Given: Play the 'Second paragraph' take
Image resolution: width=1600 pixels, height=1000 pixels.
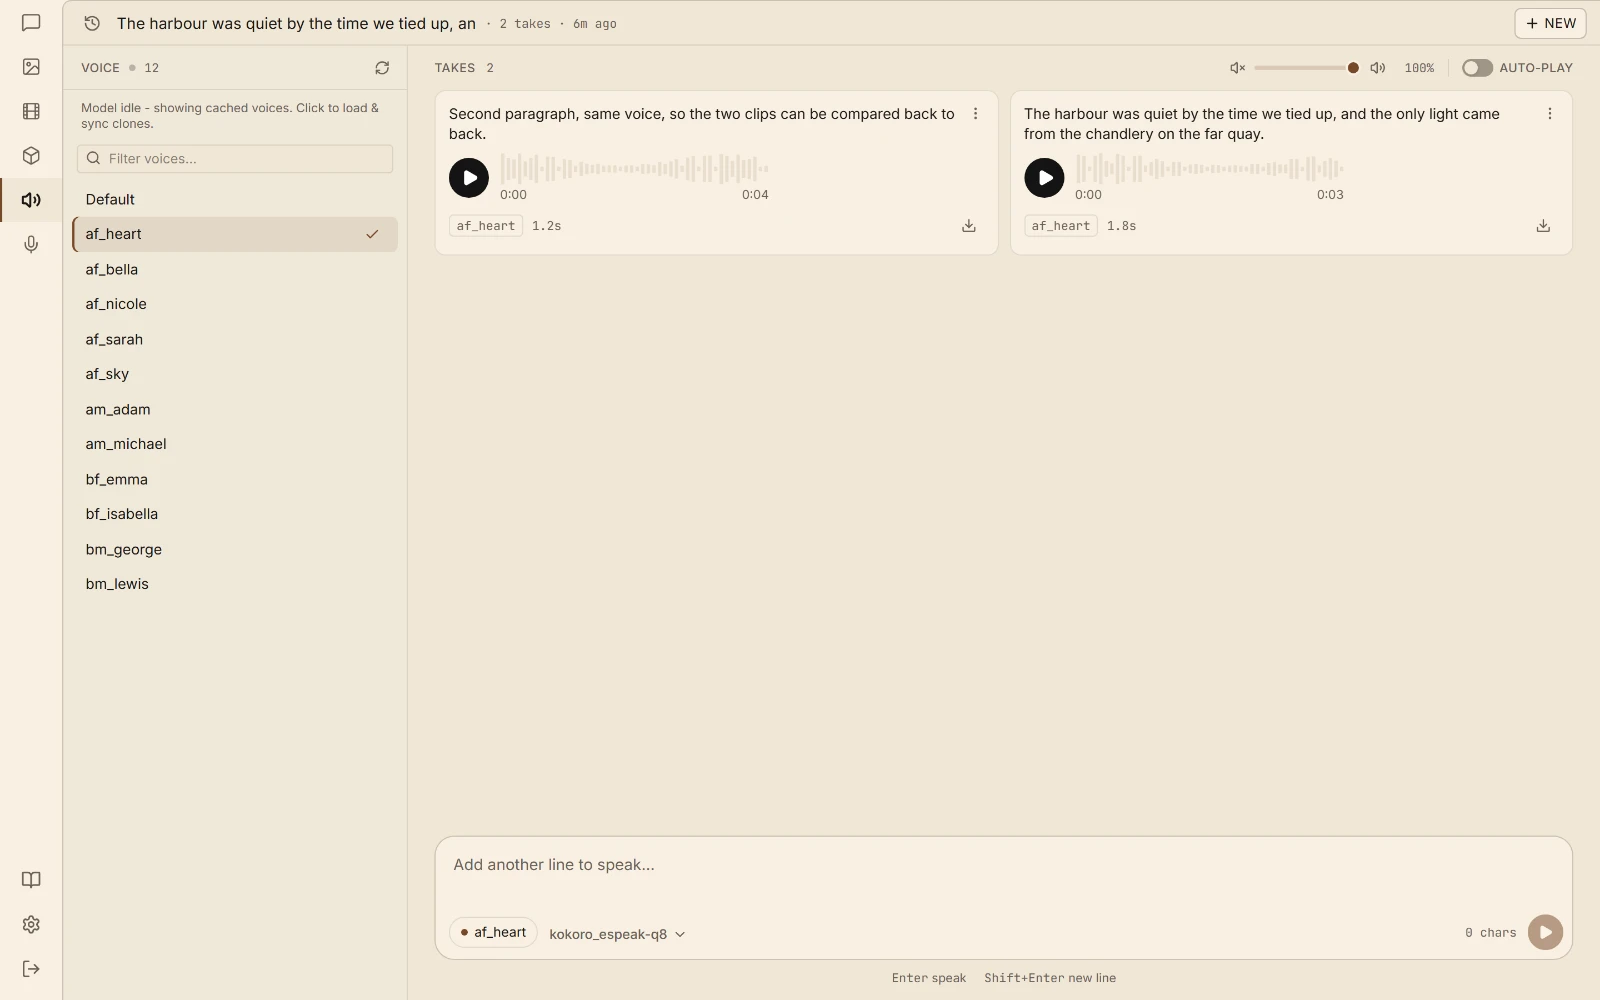Looking at the screenshot, I should click(469, 178).
